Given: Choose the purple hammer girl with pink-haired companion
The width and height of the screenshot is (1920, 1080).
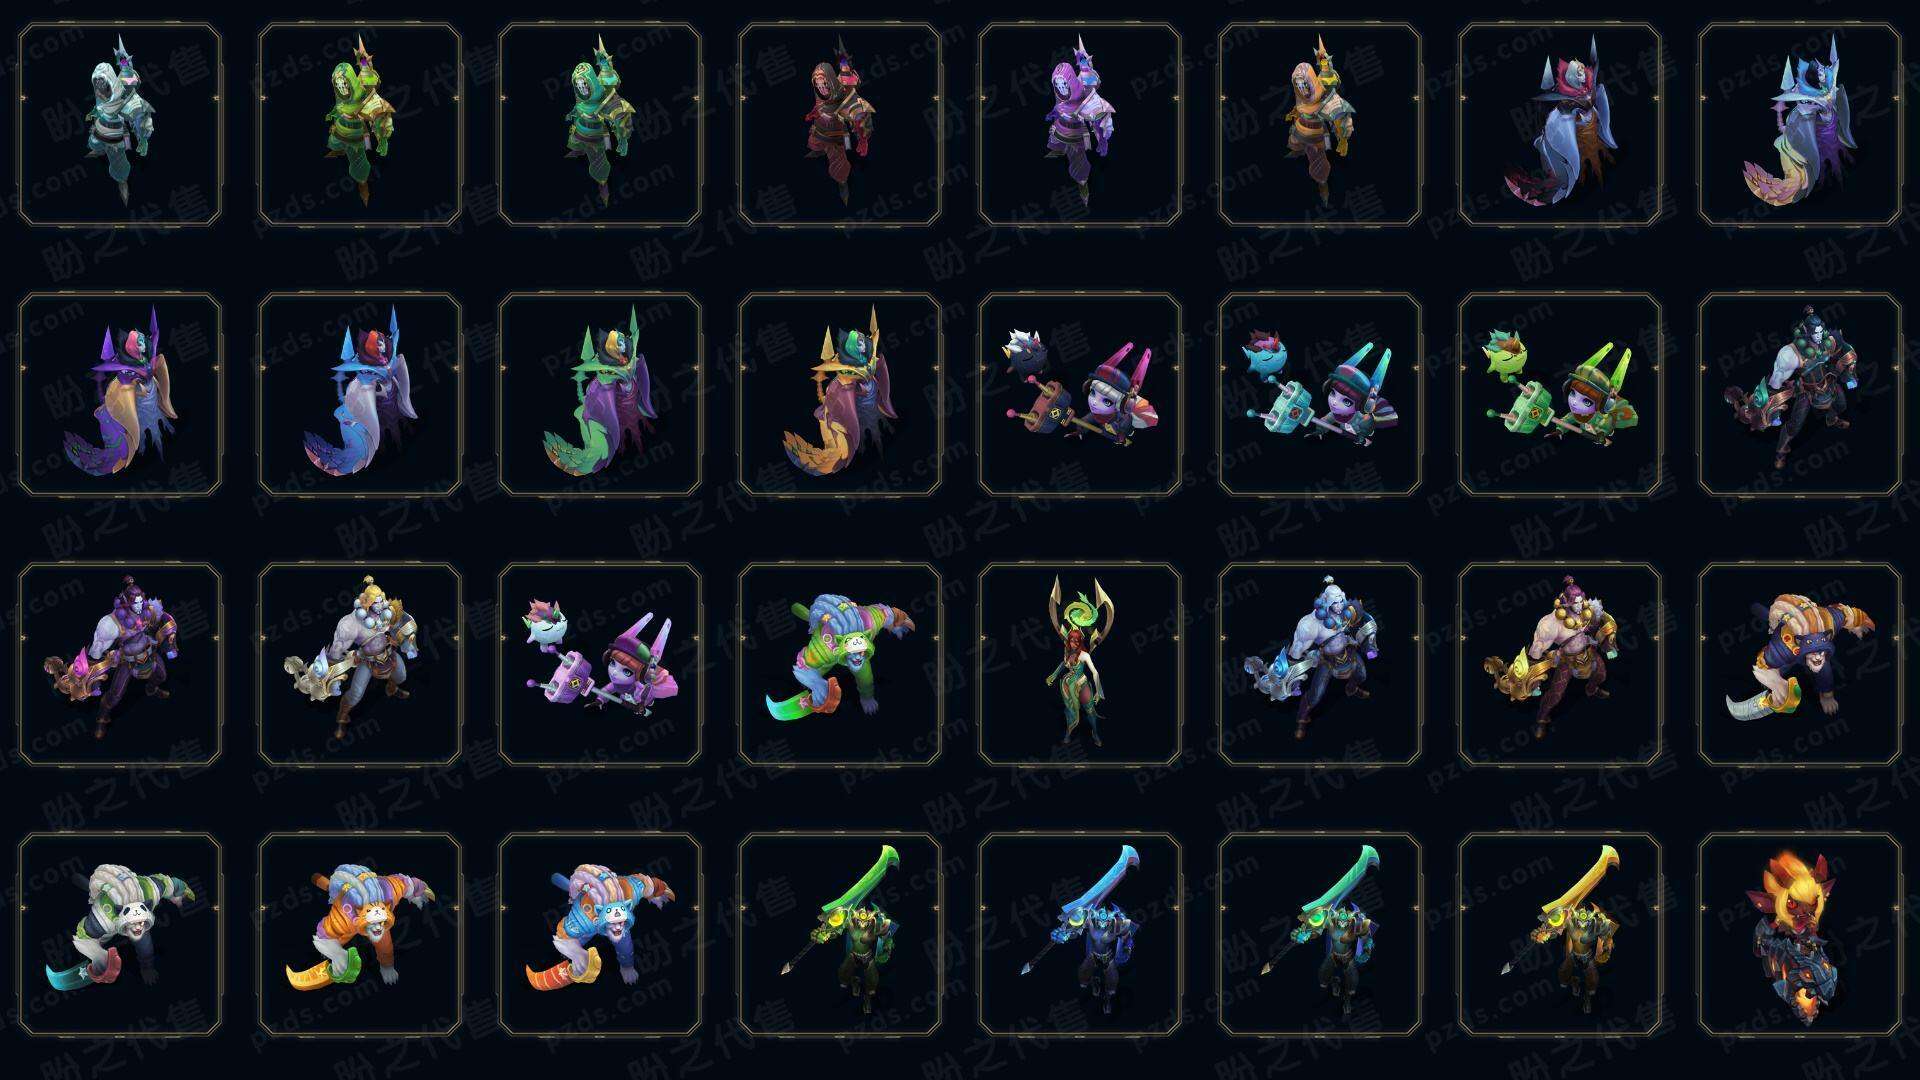Looking at the screenshot, I should tap(600, 664).
